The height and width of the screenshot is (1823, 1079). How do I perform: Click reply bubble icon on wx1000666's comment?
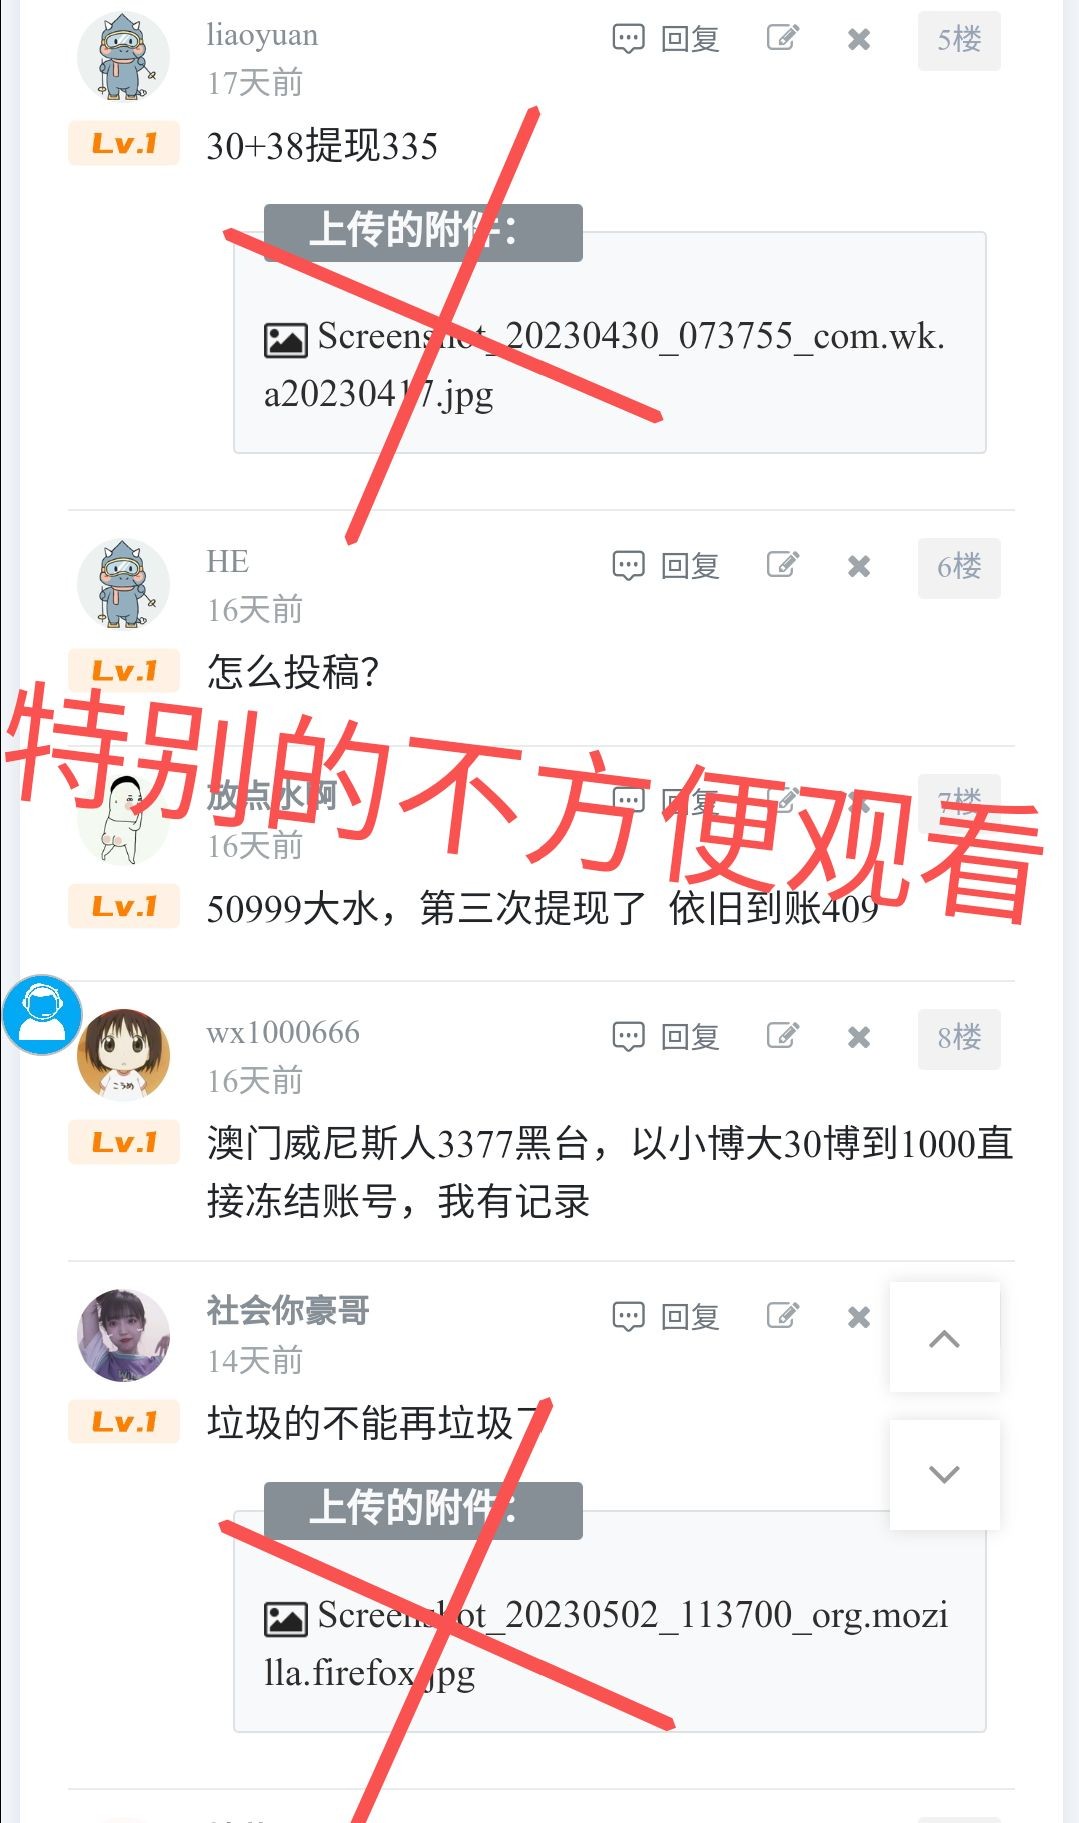tap(628, 1037)
